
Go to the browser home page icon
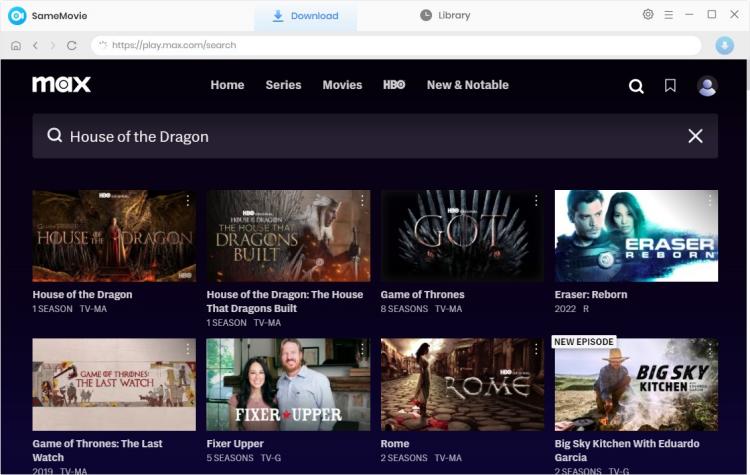pos(16,45)
